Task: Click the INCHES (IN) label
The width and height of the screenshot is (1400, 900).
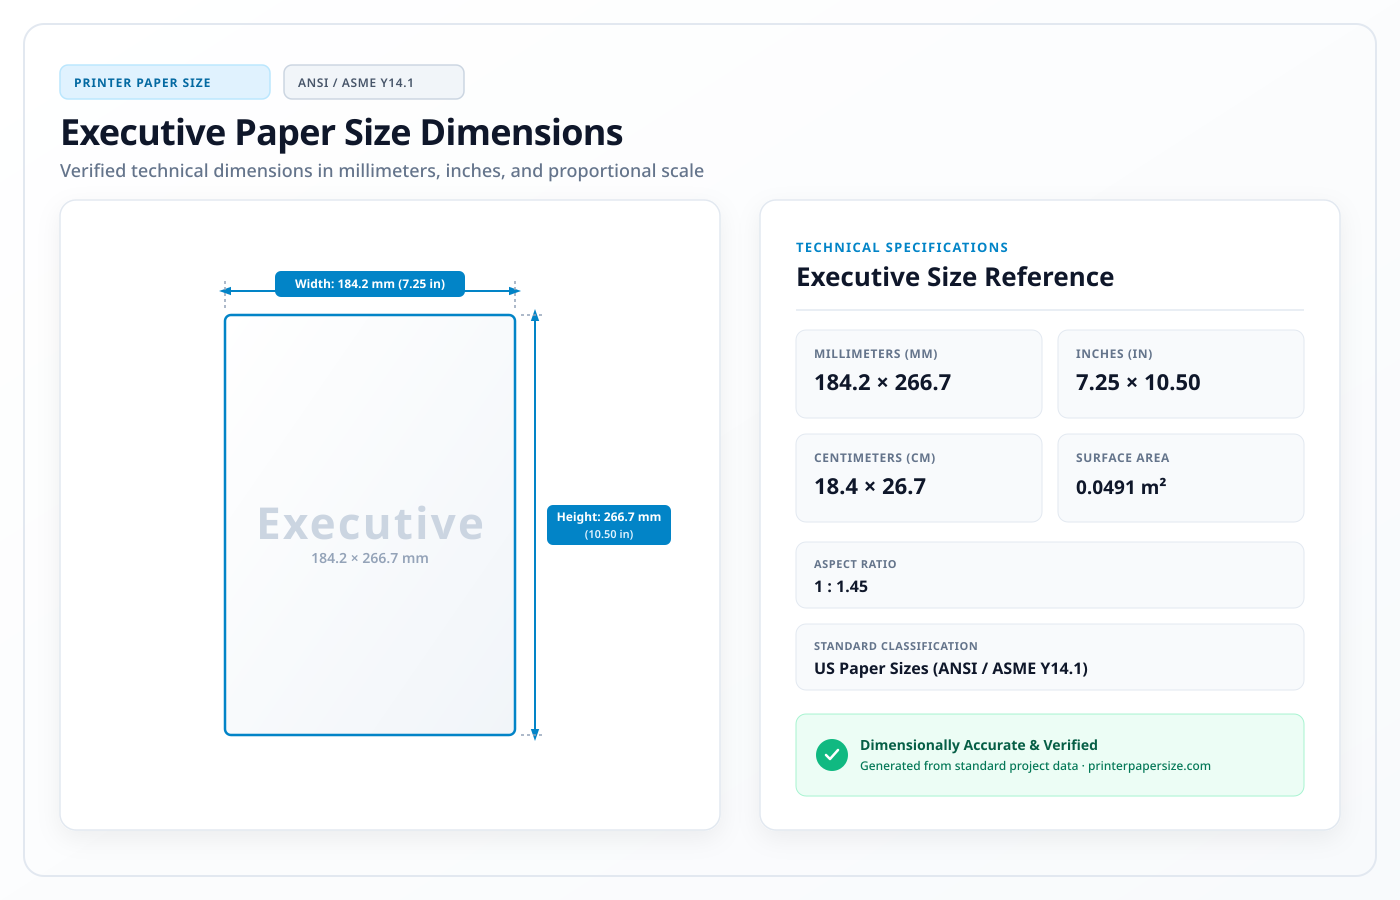Action: click(1114, 354)
